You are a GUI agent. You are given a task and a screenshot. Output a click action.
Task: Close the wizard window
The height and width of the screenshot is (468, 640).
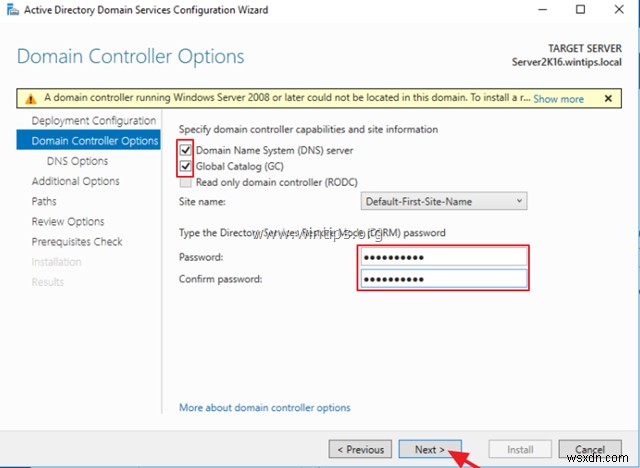point(619,9)
